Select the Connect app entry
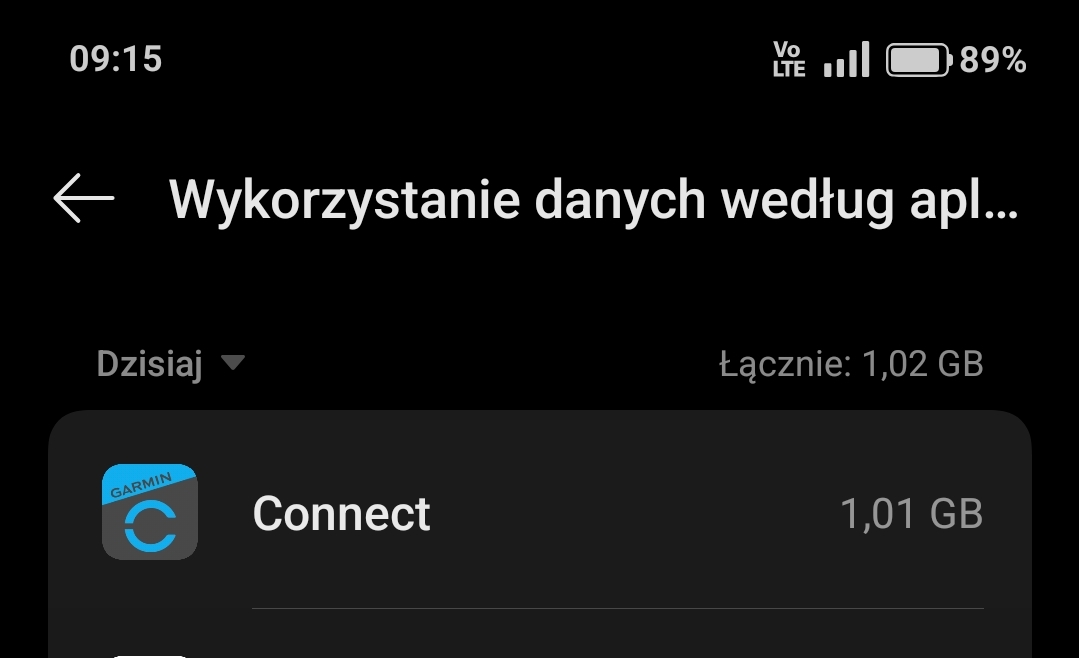 click(x=540, y=513)
